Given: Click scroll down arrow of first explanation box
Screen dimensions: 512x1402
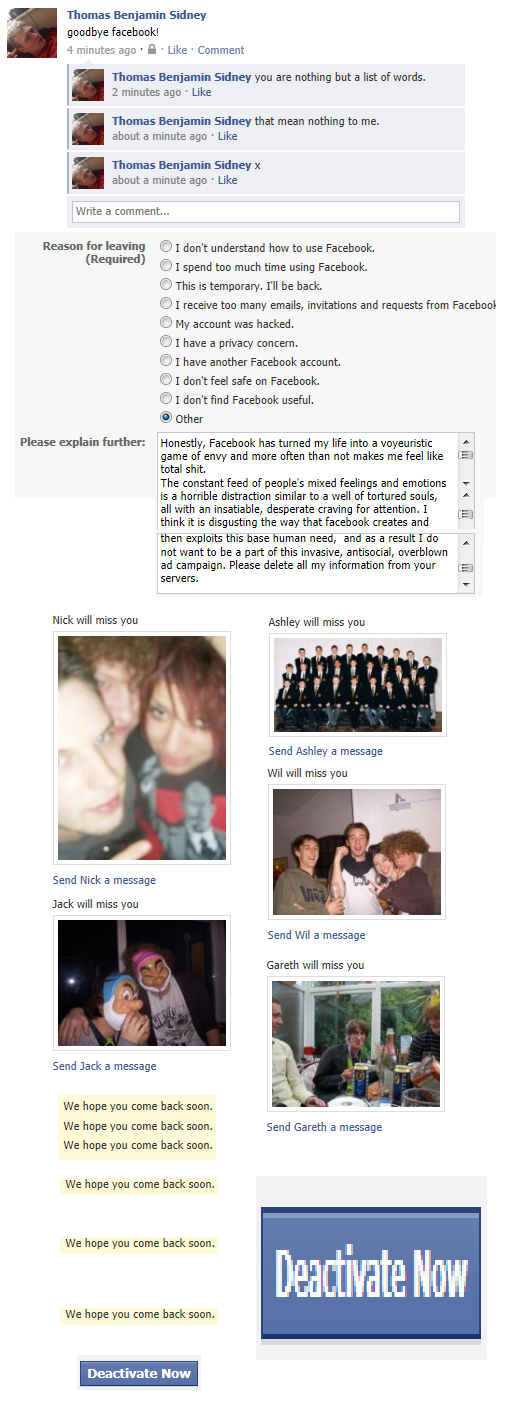Looking at the screenshot, I should pyautogui.click(x=466, y=483).
